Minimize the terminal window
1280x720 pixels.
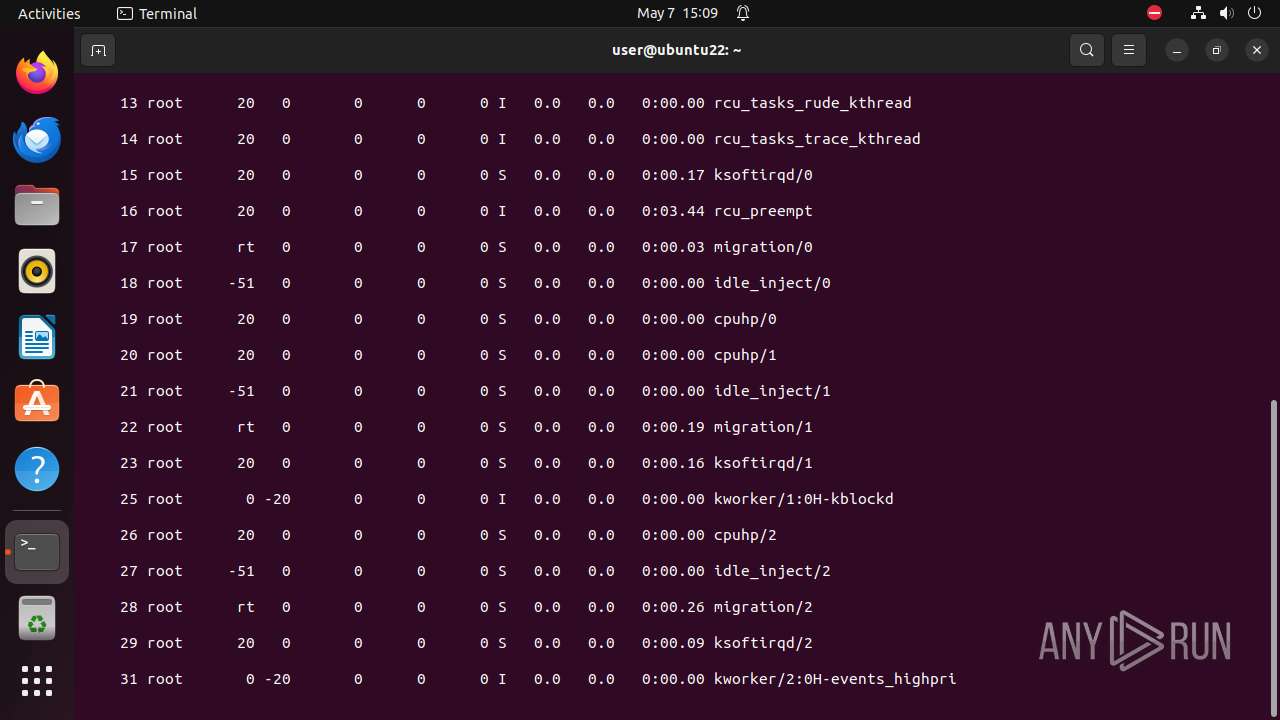click(1177, 50)
